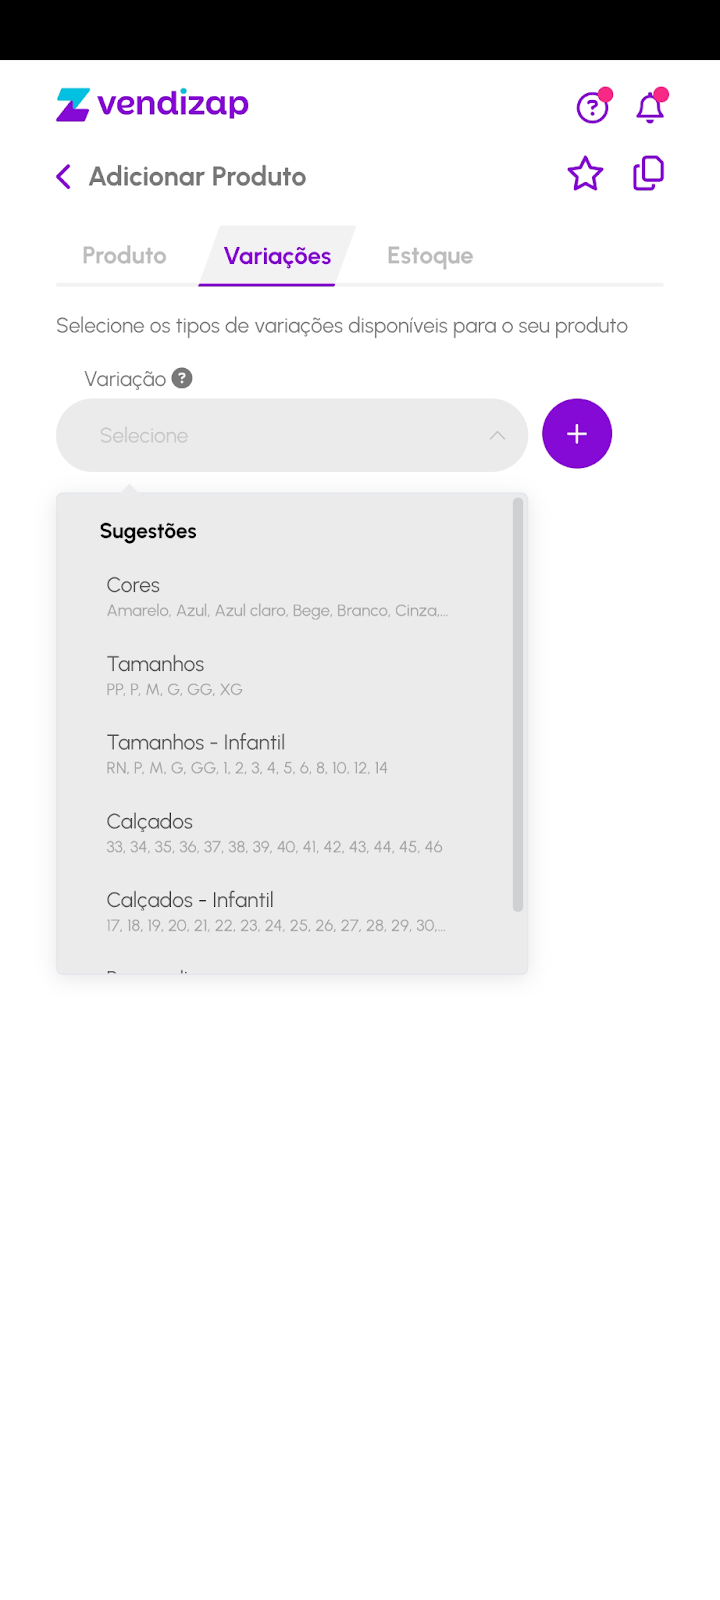Screen dimensions: 720x1600
Task: Select the Variações tab
Action: [277, 256]
